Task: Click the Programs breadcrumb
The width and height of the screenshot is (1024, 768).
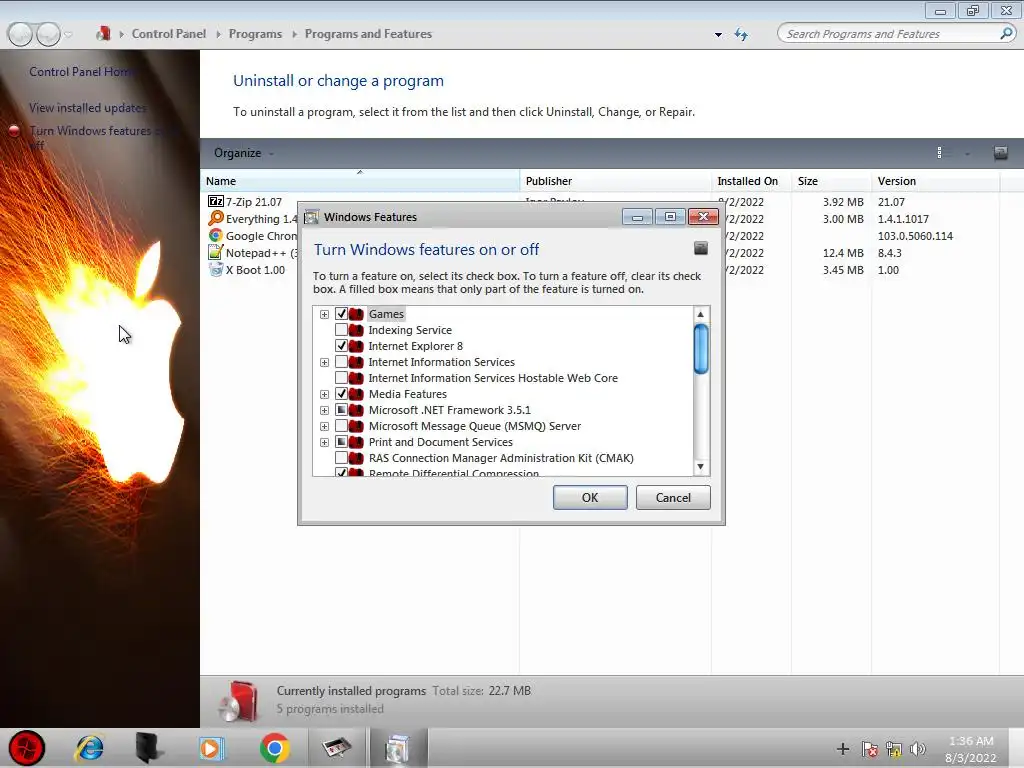Action: click(x=255, y=34)
